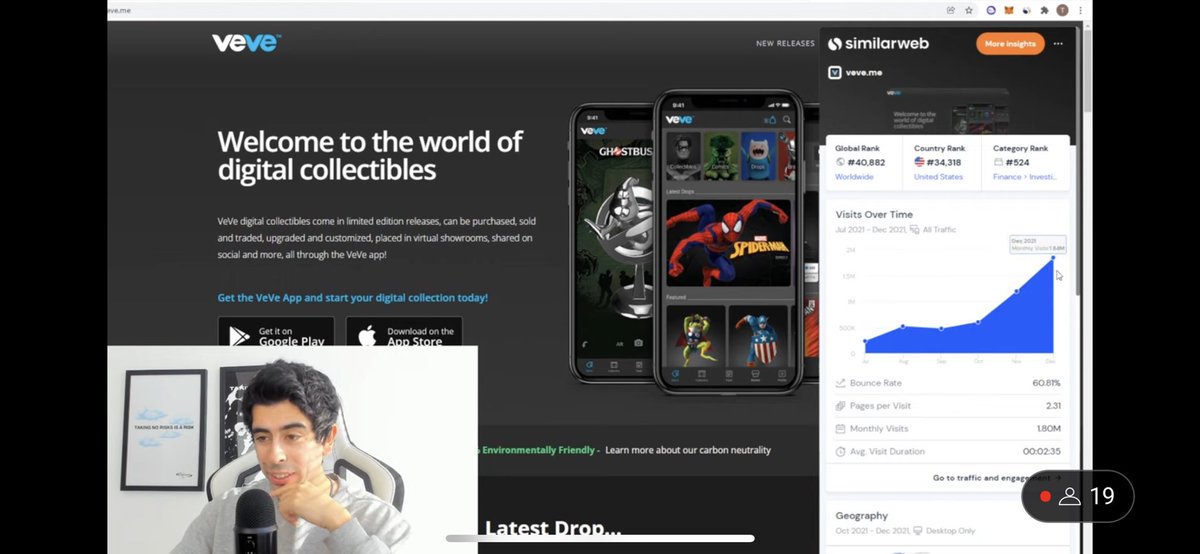Image resolution: width=1200 pixels, height=554 pixels.
Task: Select the Aug data point on visits chart
Action: pos(903,326)
